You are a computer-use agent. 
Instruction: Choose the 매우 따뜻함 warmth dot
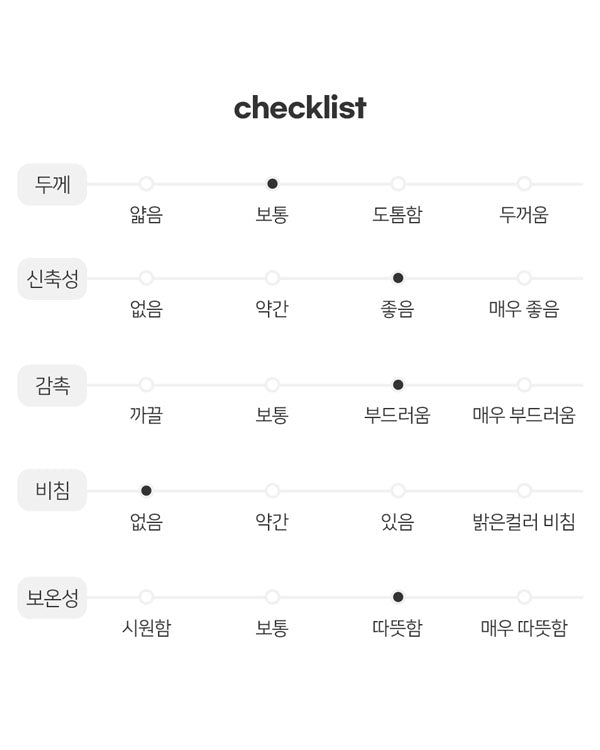pyautogui.click(x=524, y=597)
